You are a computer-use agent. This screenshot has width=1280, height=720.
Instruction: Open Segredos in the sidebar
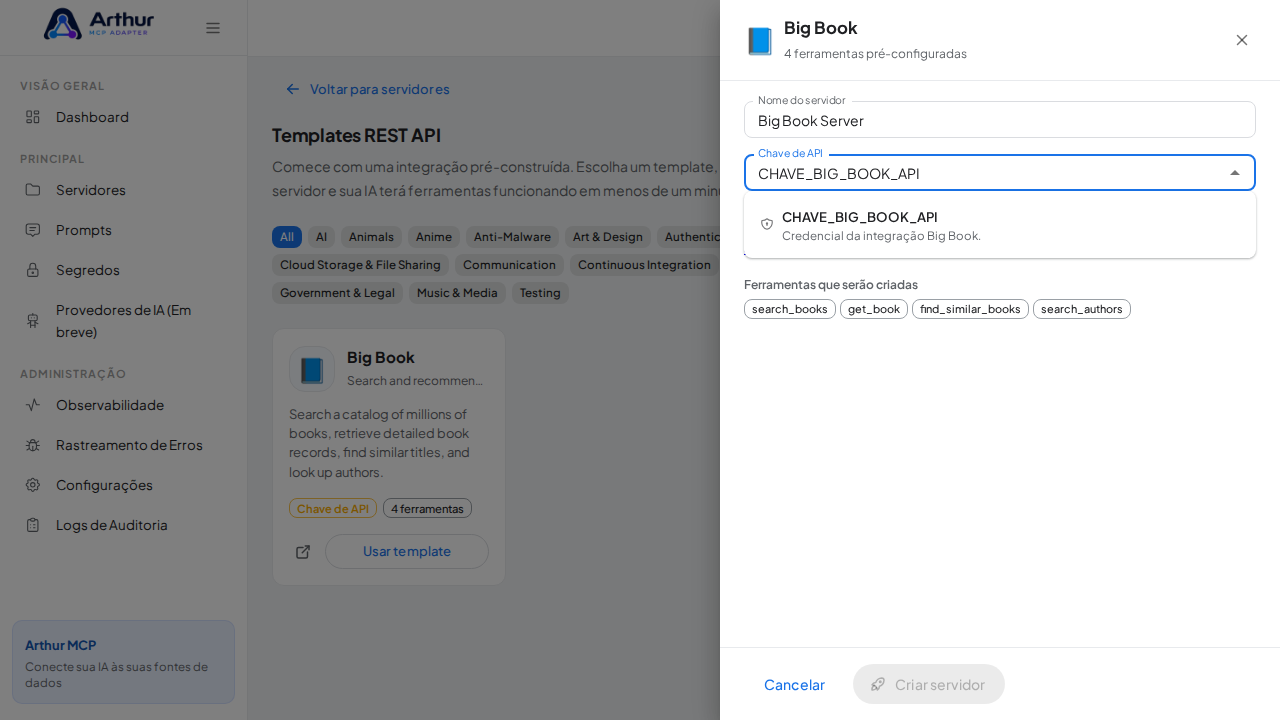tap(123, 270)
